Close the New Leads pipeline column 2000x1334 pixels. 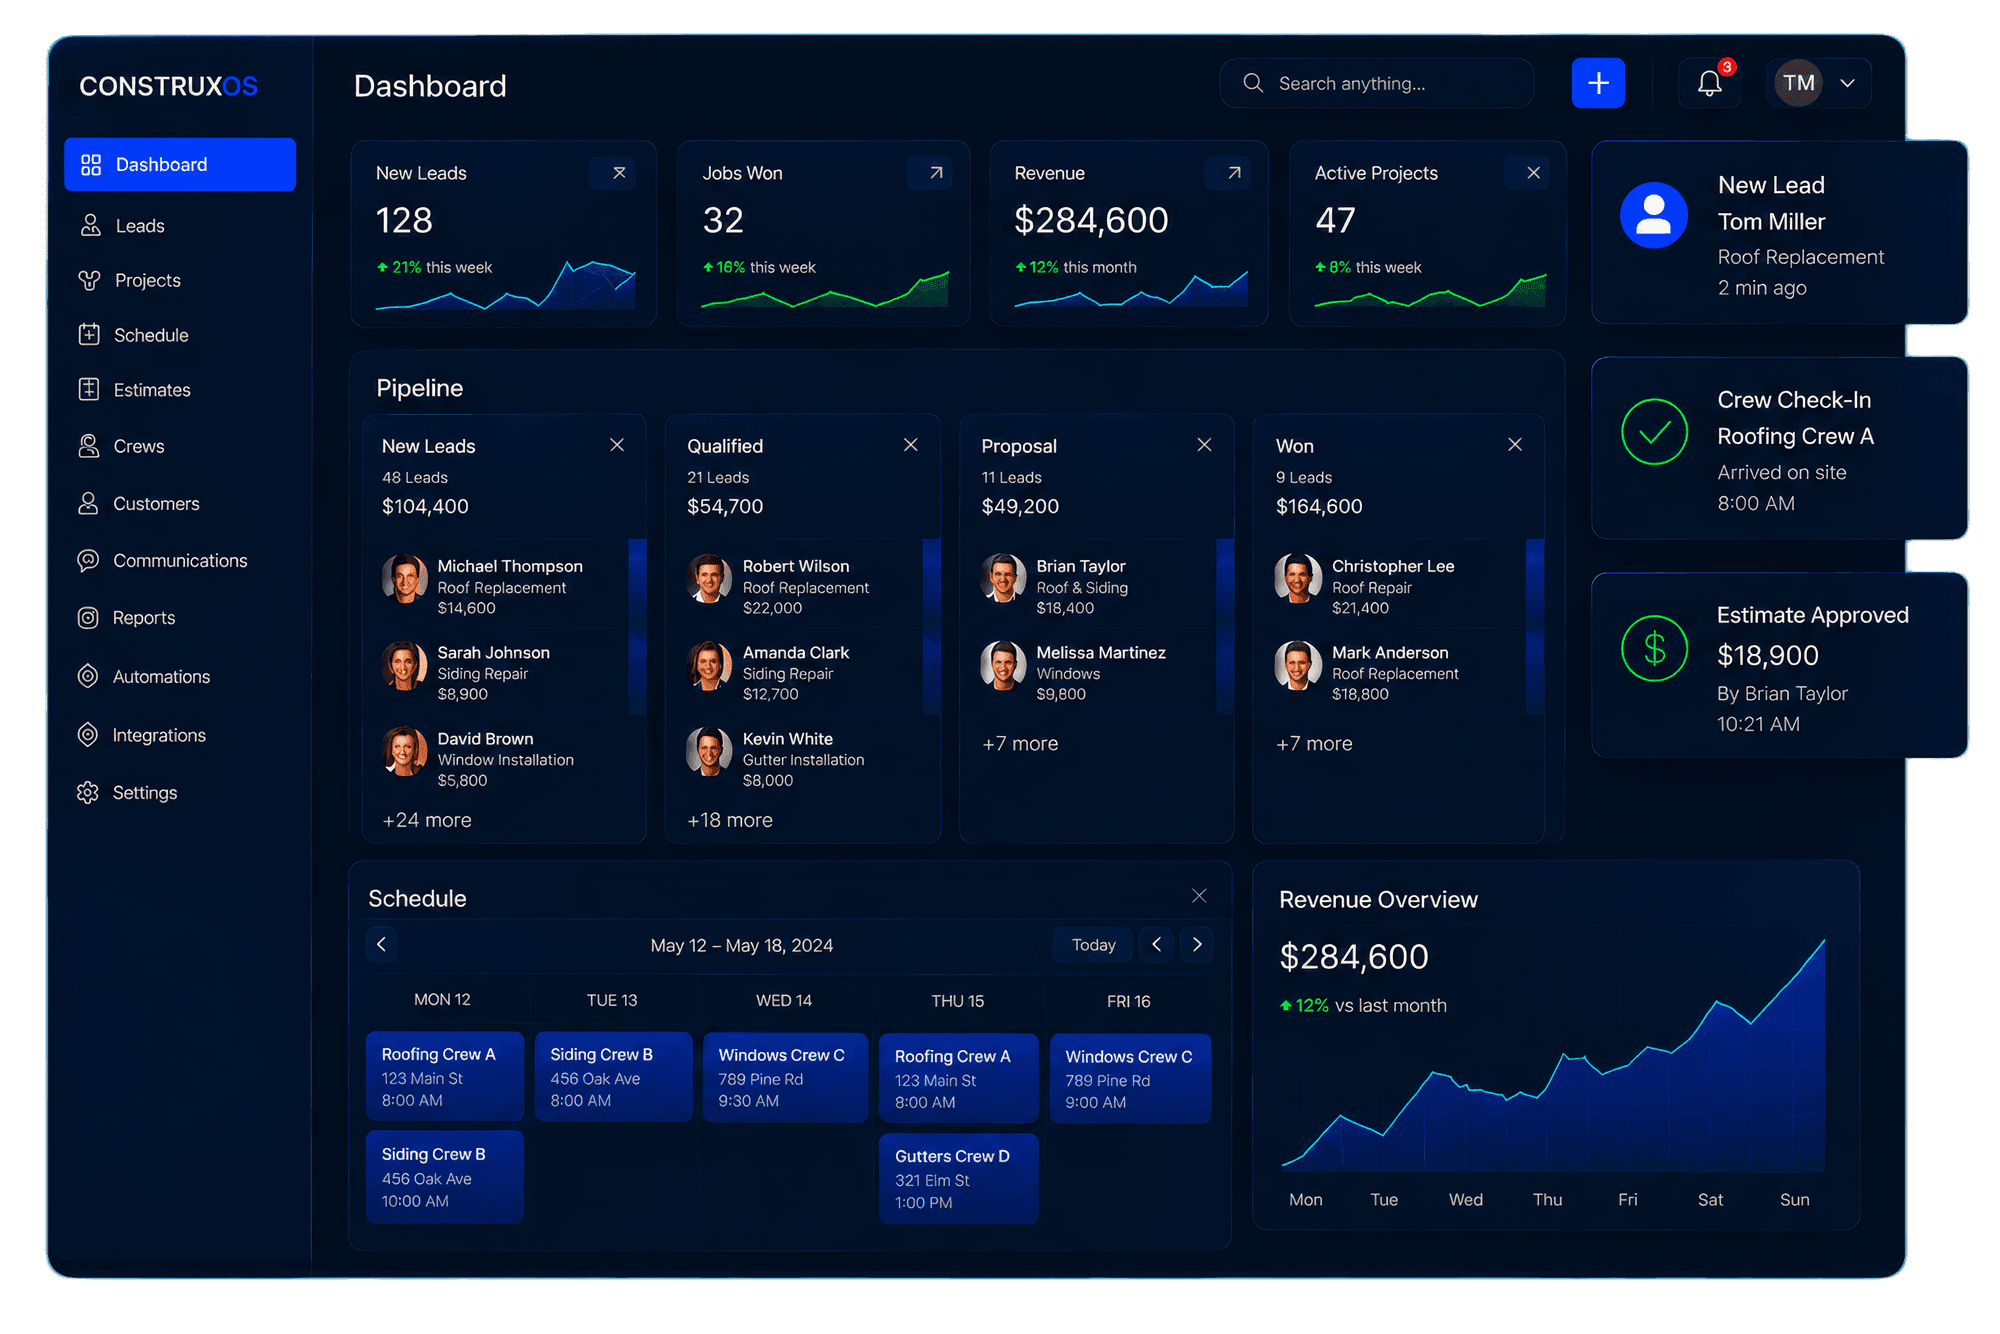617,445
